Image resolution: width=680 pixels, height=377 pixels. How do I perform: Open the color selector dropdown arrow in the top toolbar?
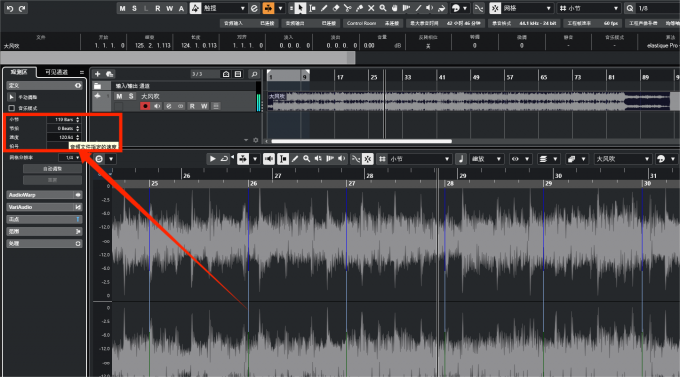[x=465, y=8]
